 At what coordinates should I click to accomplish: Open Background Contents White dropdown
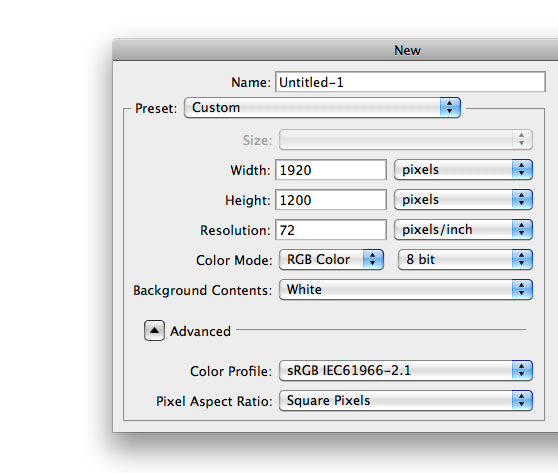(406, 289)
